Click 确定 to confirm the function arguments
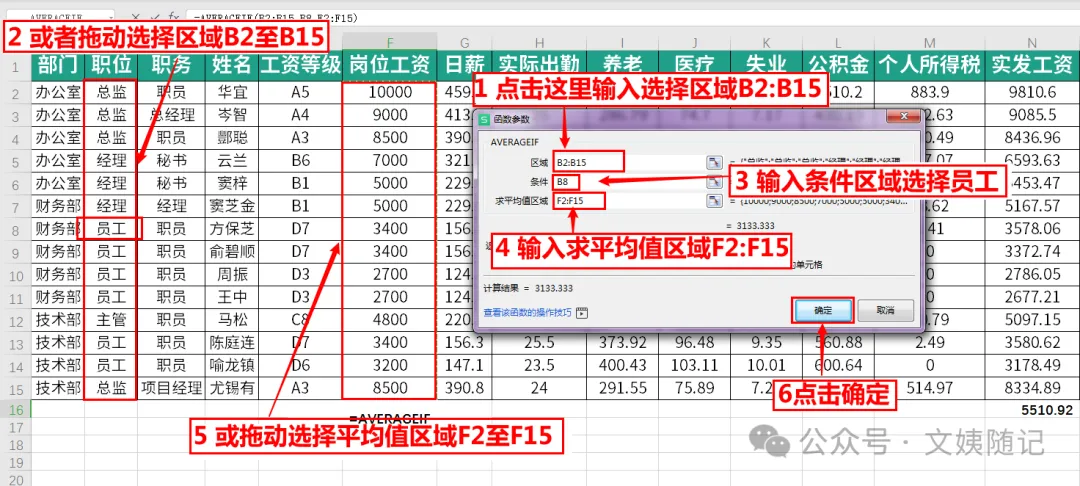Image resolution: width=1080 pixels, height=486 pixels. point(823,310)
